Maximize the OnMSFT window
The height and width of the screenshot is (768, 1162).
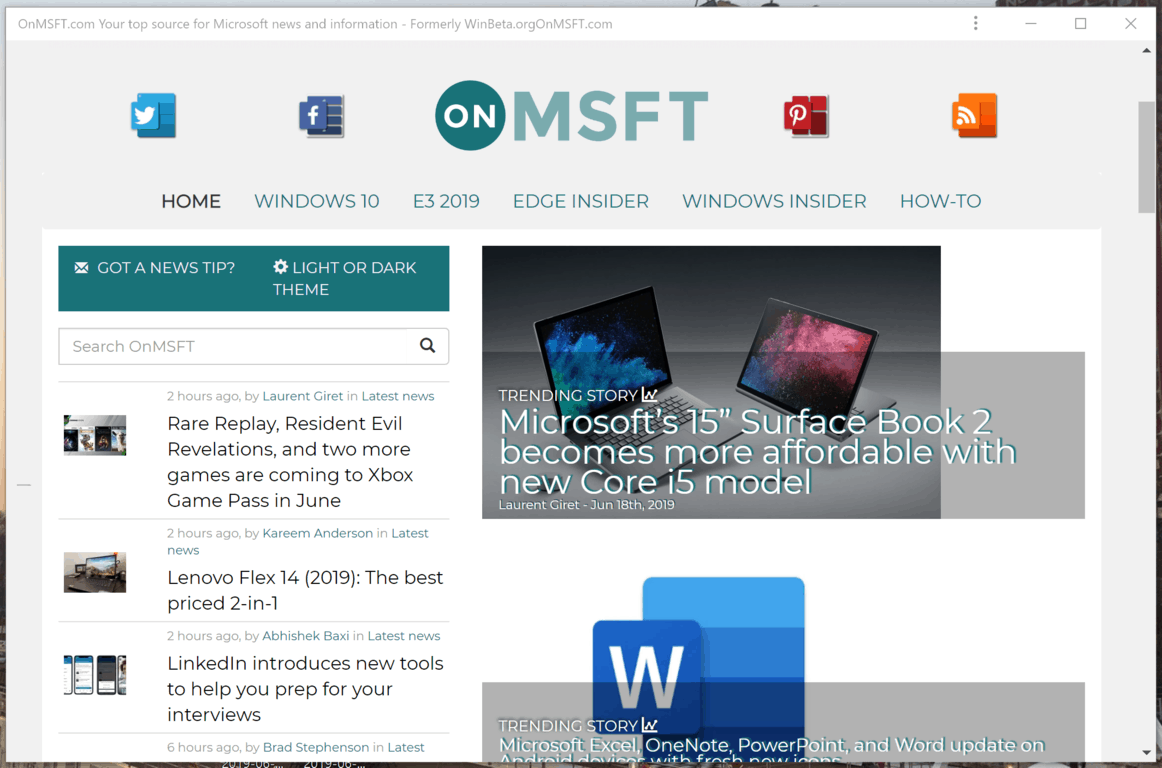point(1080,24)
